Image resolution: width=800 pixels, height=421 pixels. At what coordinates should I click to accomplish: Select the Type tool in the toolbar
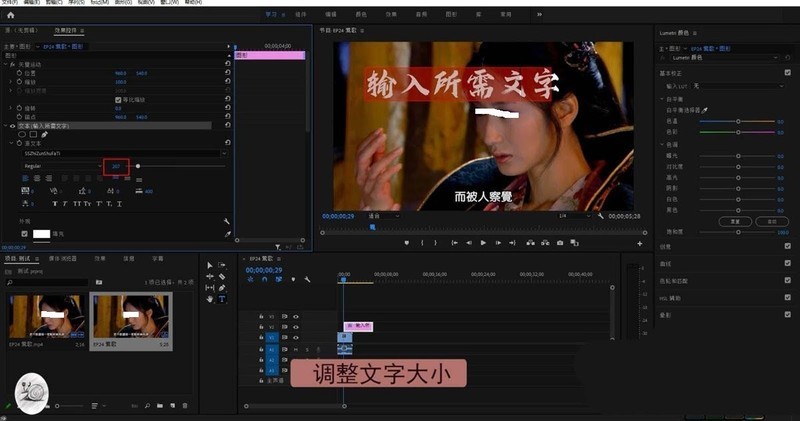[x=221, y=299]
